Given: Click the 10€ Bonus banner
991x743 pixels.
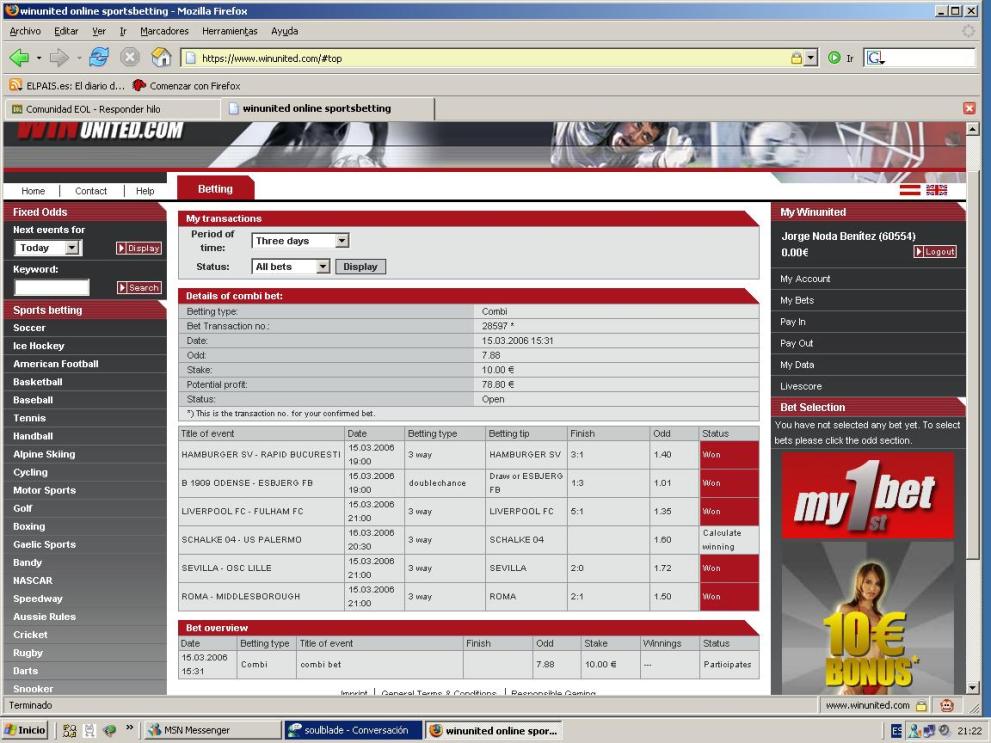Looking at the screenshot, I should pyautogui.click(x=867, y=618).
